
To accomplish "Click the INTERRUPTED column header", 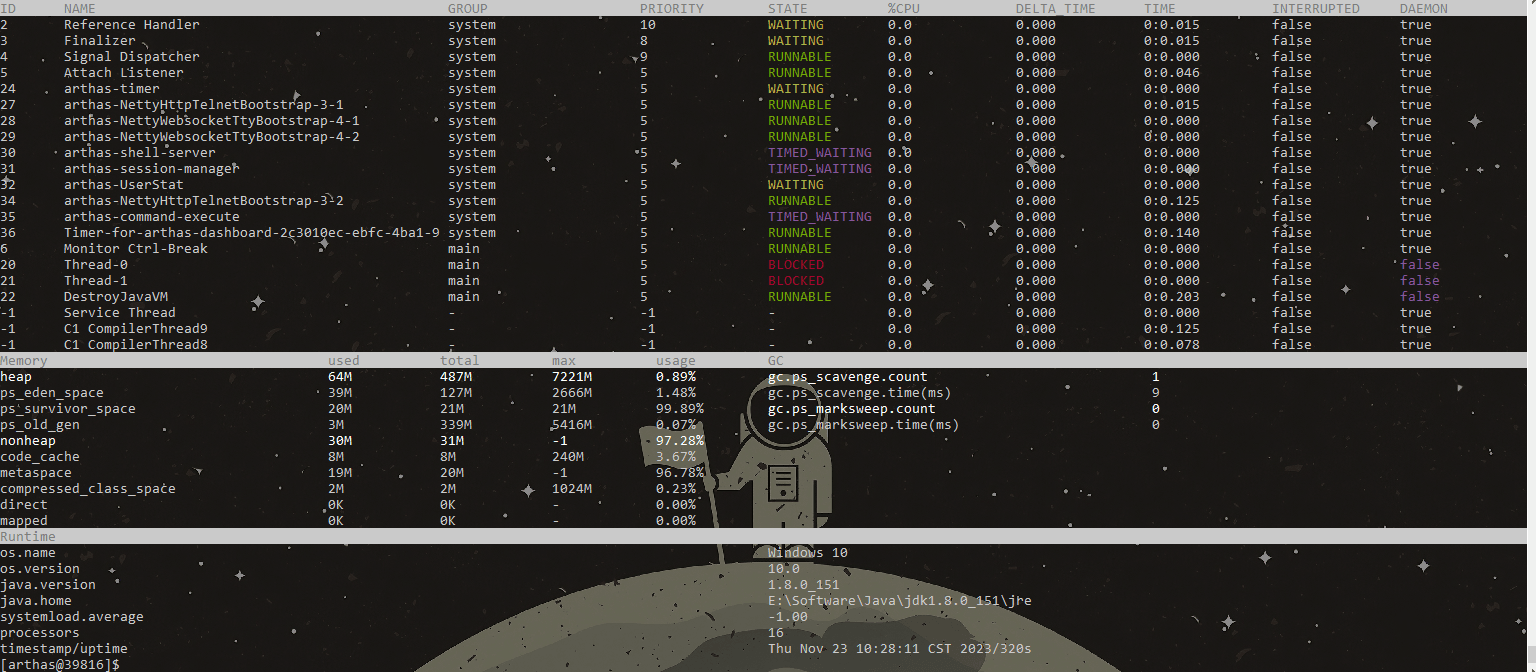I will click(1316, 9).
